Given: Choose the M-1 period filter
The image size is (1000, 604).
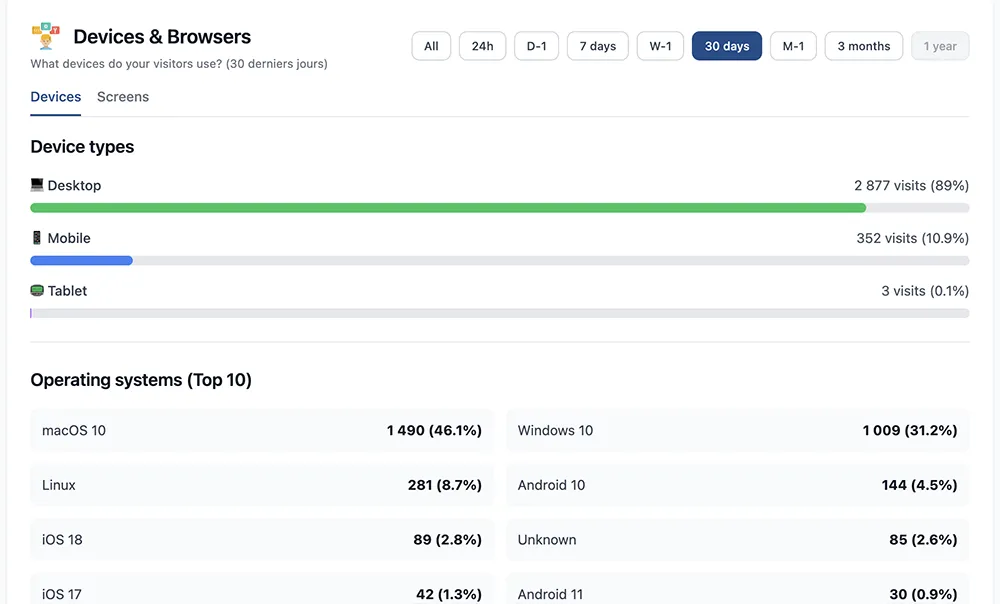Looking at the screenshot, I should 793,46.
